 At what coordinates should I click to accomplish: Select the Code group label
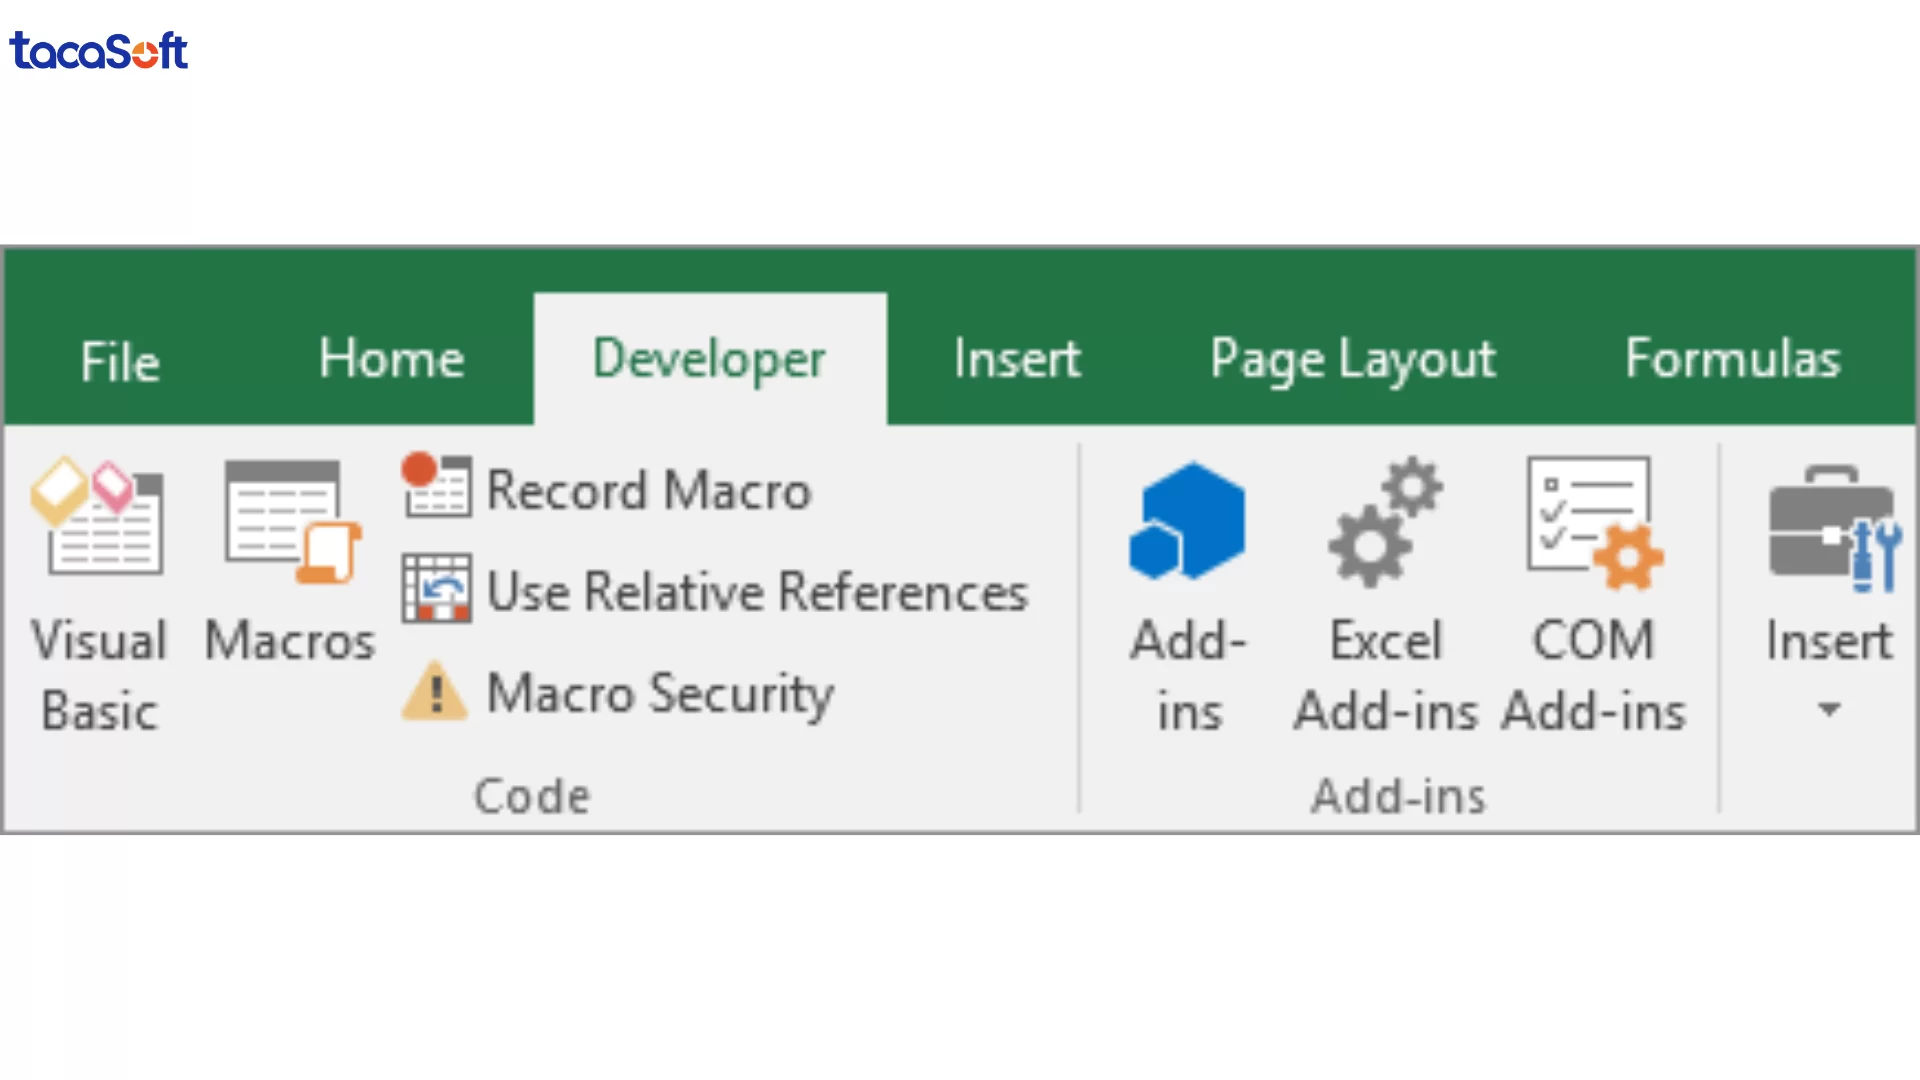pyautogui.click(x=532, y=795)
